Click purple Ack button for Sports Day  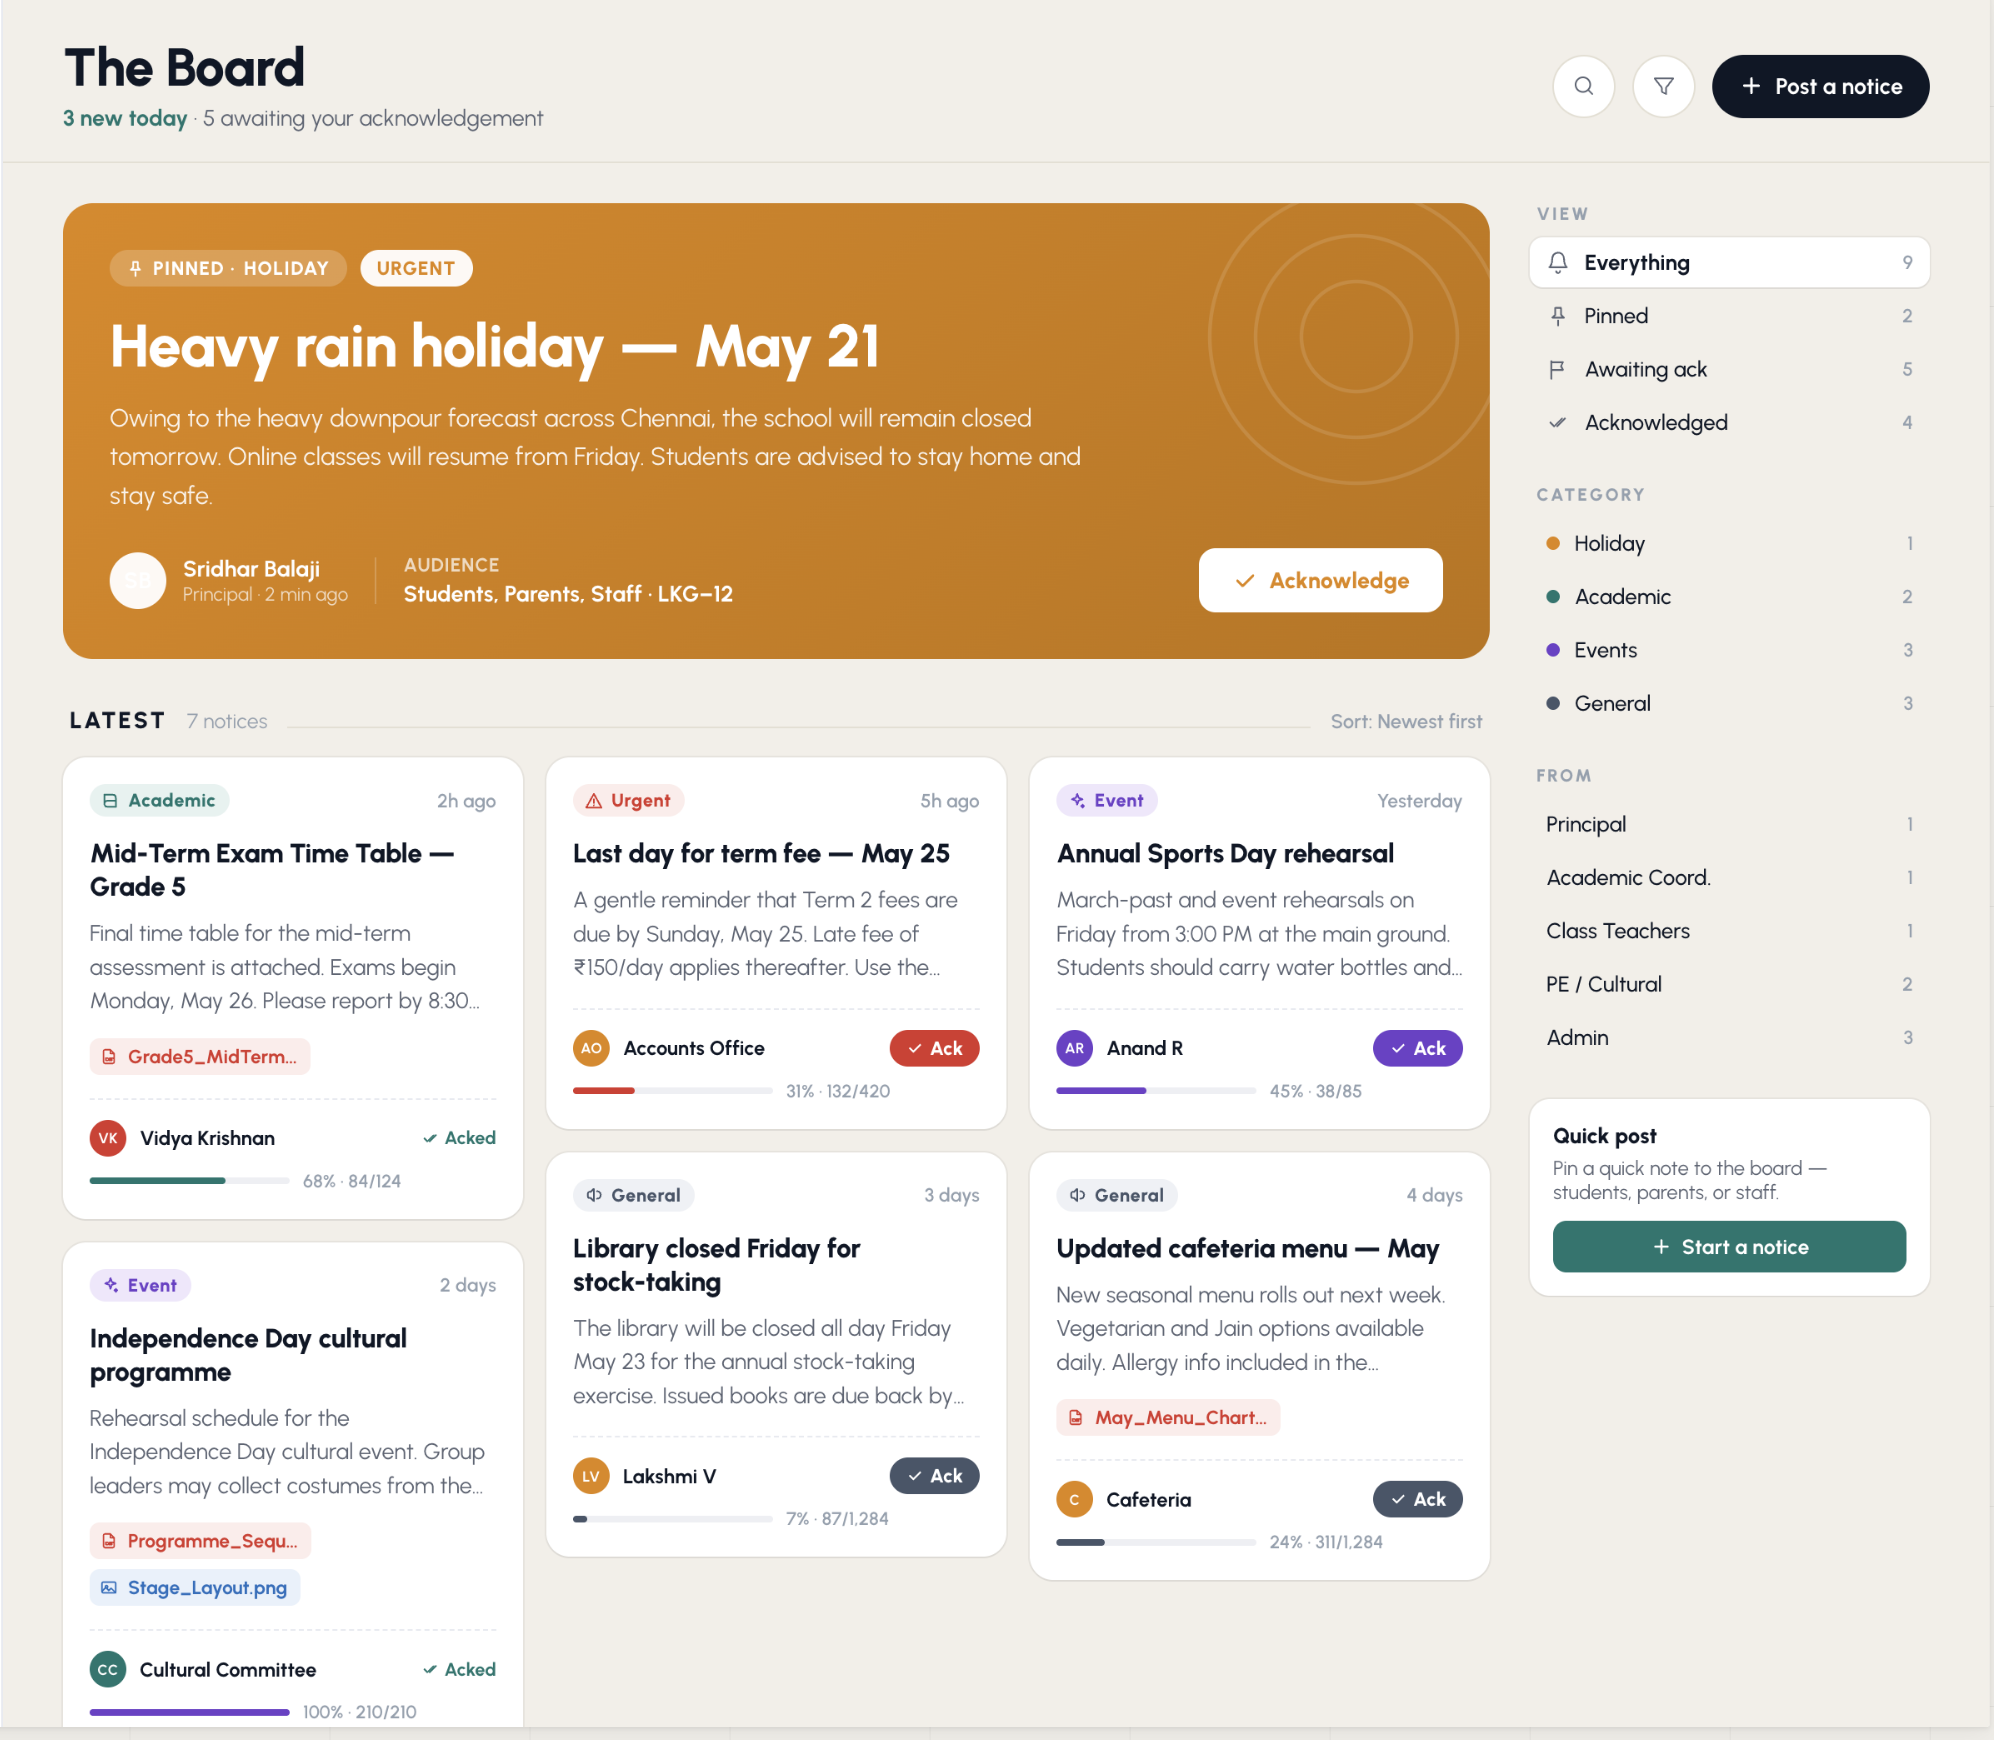1417,1048
